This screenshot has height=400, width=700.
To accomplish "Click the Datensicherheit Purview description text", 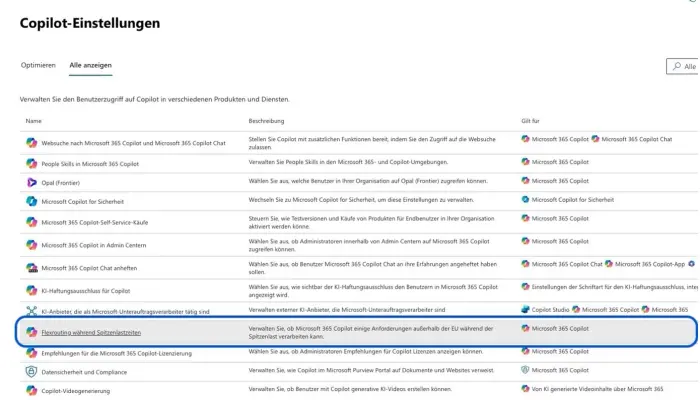I will pos(371,370).
